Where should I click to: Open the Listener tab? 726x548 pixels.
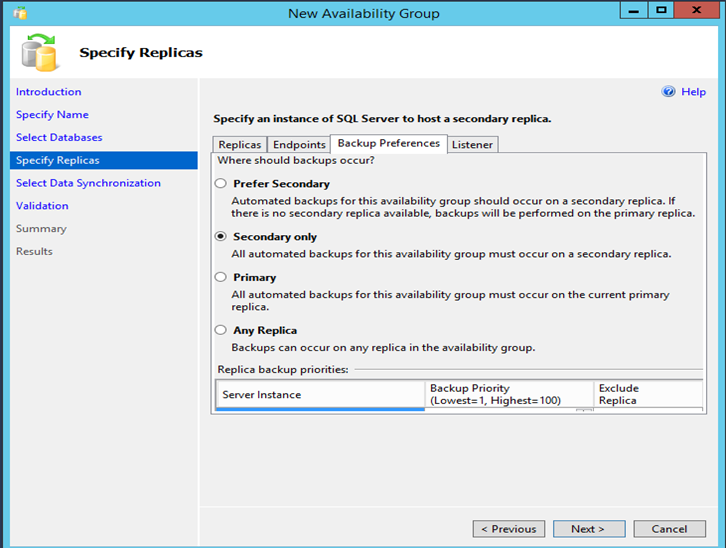click(x=472, y=145)
